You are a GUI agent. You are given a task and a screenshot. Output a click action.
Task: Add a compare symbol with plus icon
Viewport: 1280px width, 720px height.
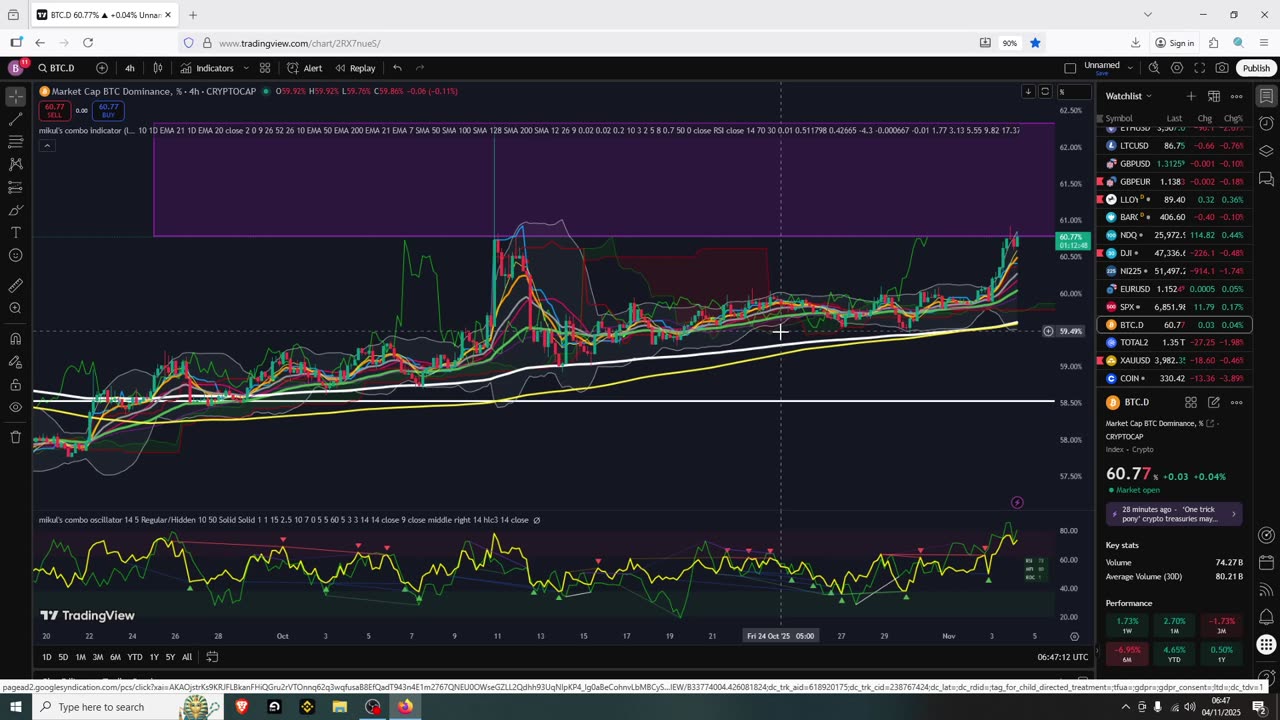click(102, 68)
